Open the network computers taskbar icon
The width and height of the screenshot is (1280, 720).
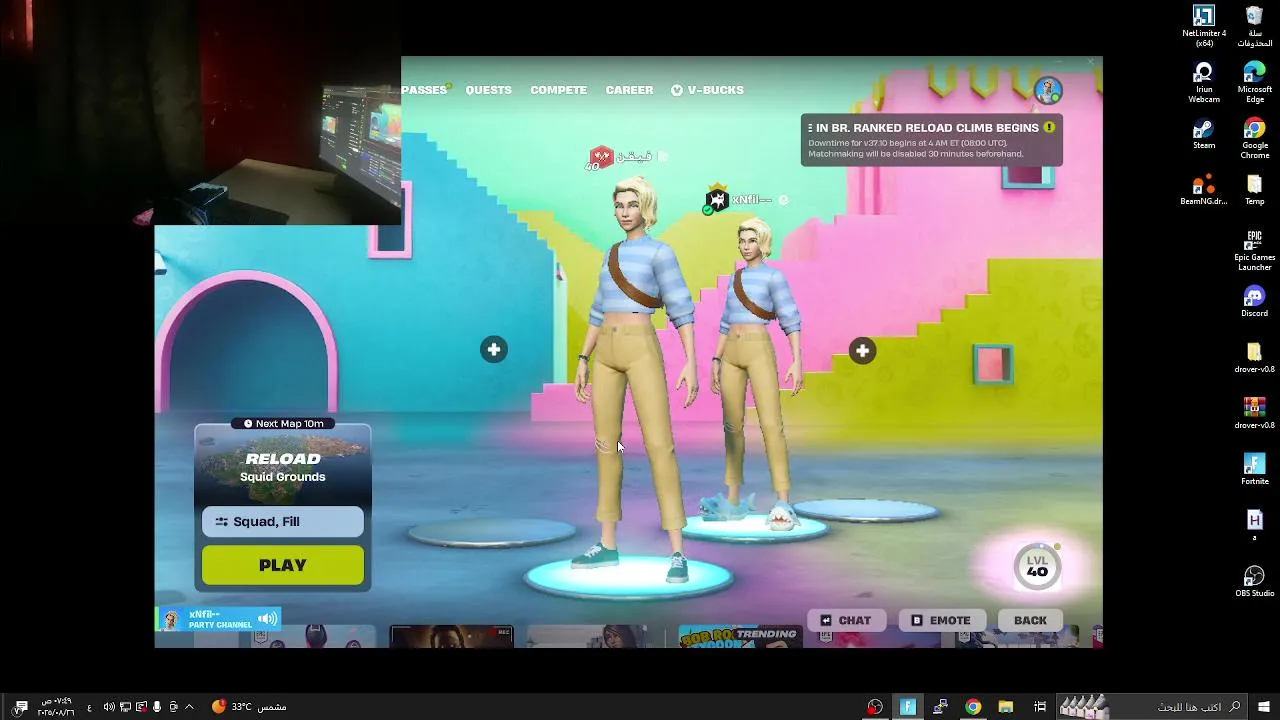point(940,706)
